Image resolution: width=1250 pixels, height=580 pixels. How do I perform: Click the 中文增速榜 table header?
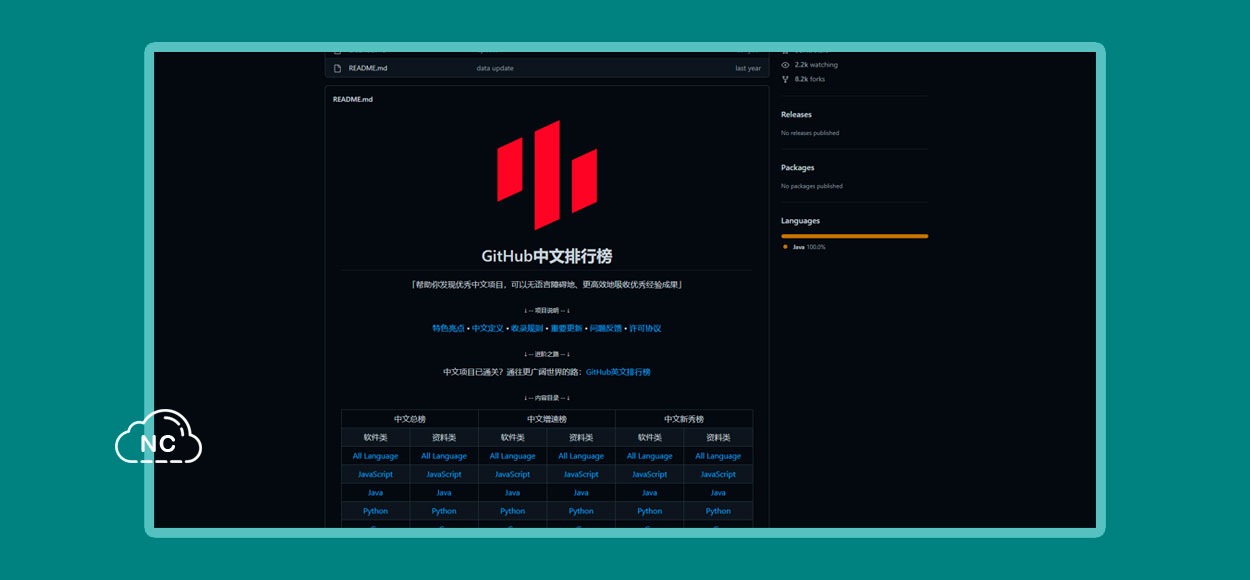click(547, 419)
